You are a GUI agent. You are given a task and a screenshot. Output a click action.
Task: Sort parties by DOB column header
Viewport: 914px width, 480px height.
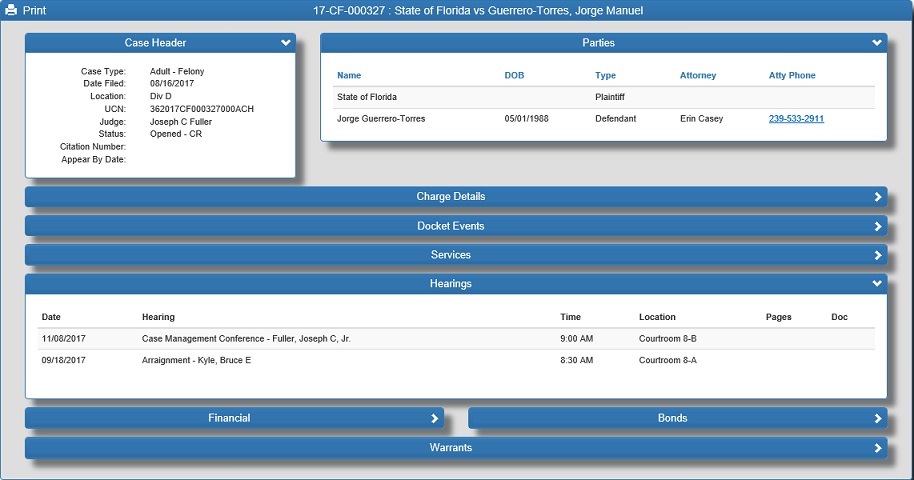tap(514, 76)
